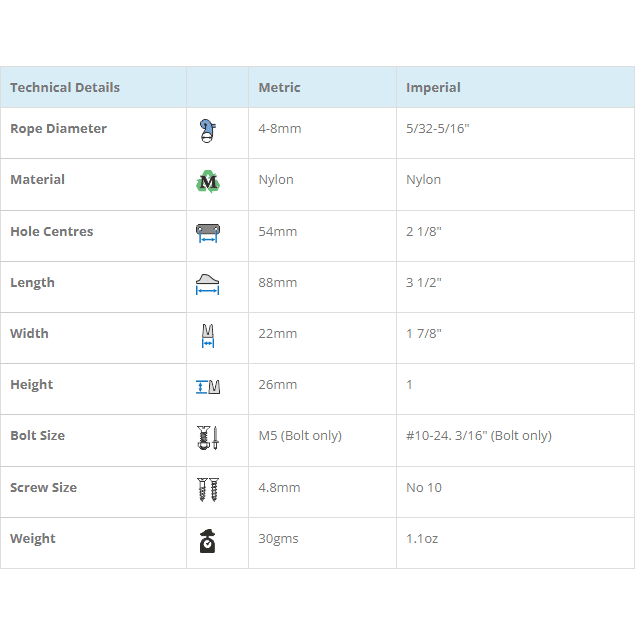This screenshot has height=636, width=636.
Task: Click the Imperial column header
Action: (x=433, y=88)
